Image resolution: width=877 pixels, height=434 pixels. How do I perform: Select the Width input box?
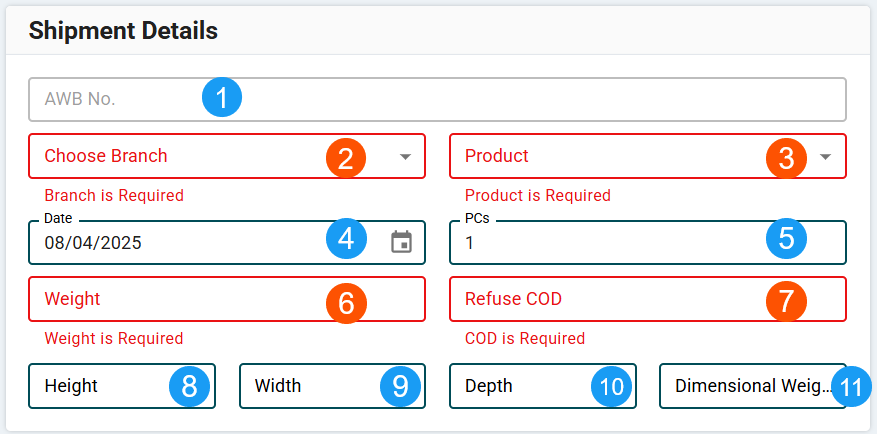click(x=305, y=386)
